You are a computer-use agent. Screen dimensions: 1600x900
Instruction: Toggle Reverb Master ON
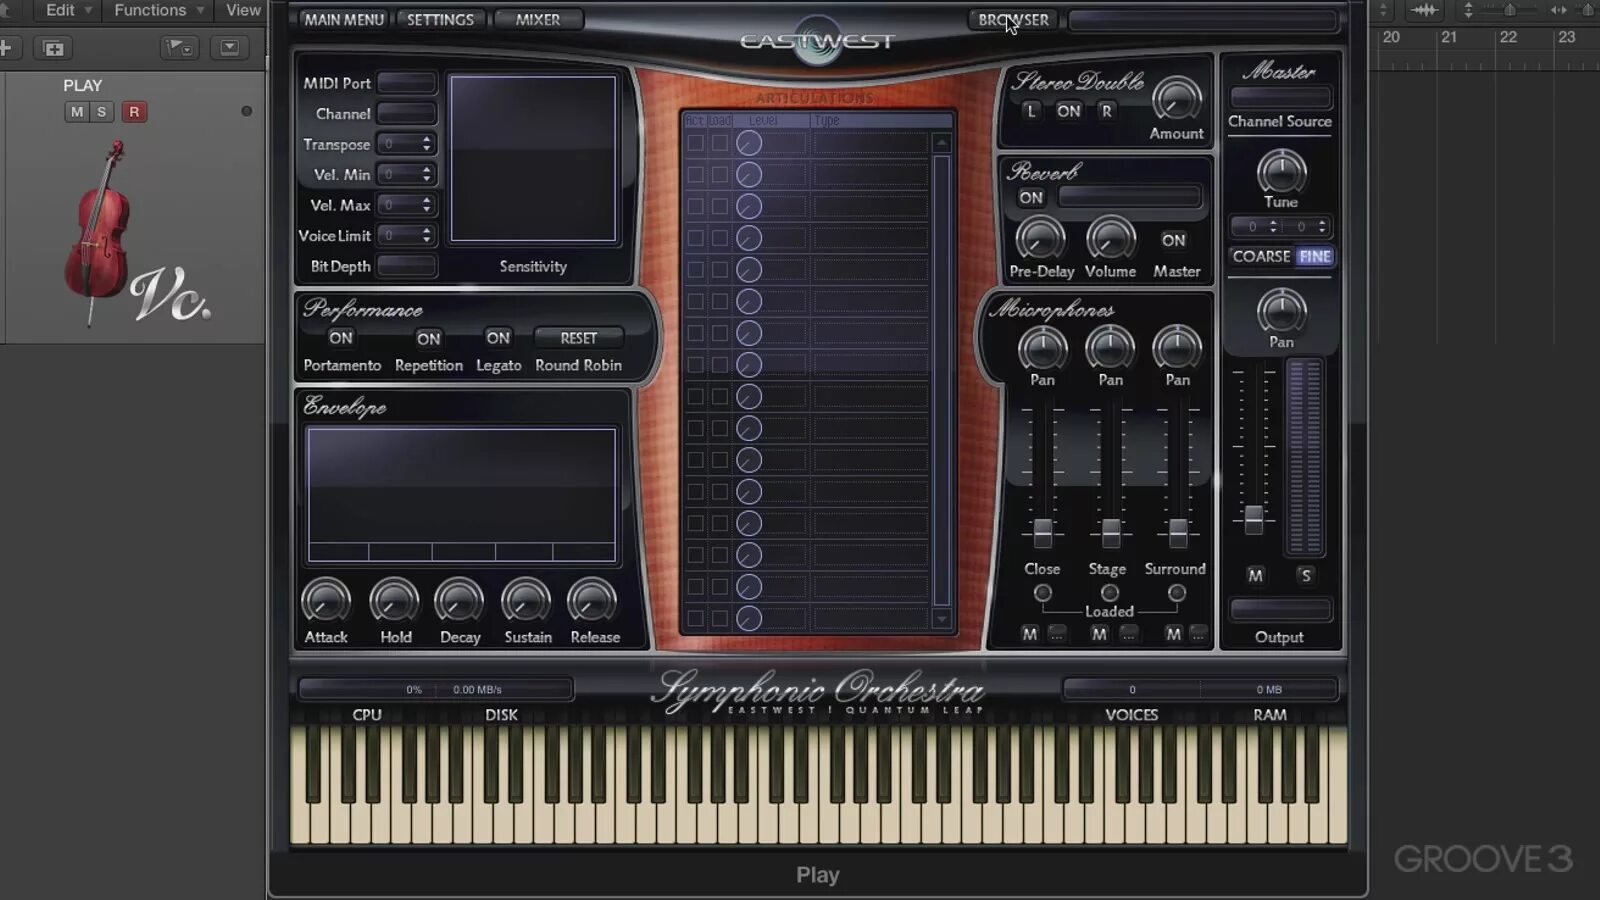point(1173,240)
